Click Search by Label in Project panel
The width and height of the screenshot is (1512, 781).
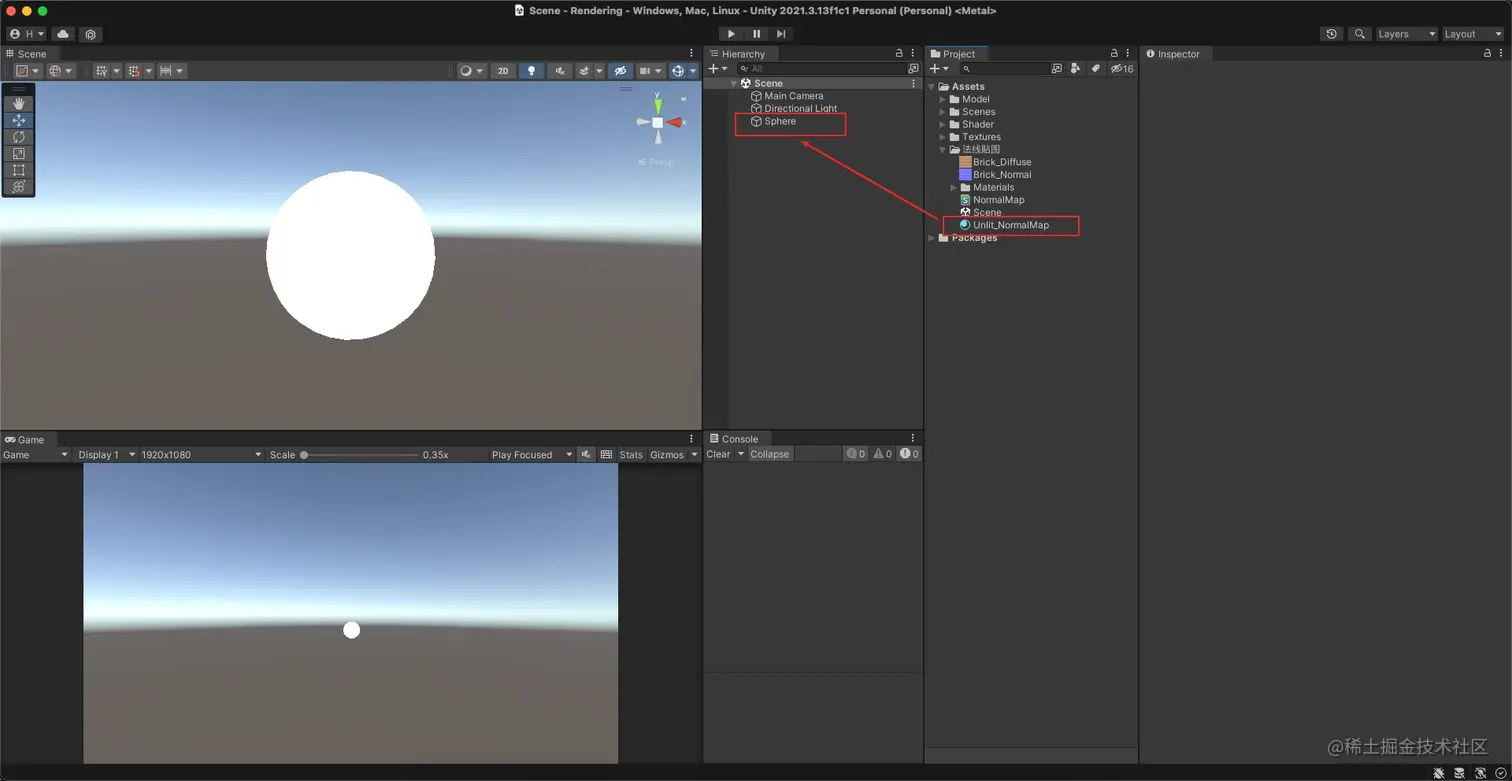pyautogui.click(x=1096, y=69)
